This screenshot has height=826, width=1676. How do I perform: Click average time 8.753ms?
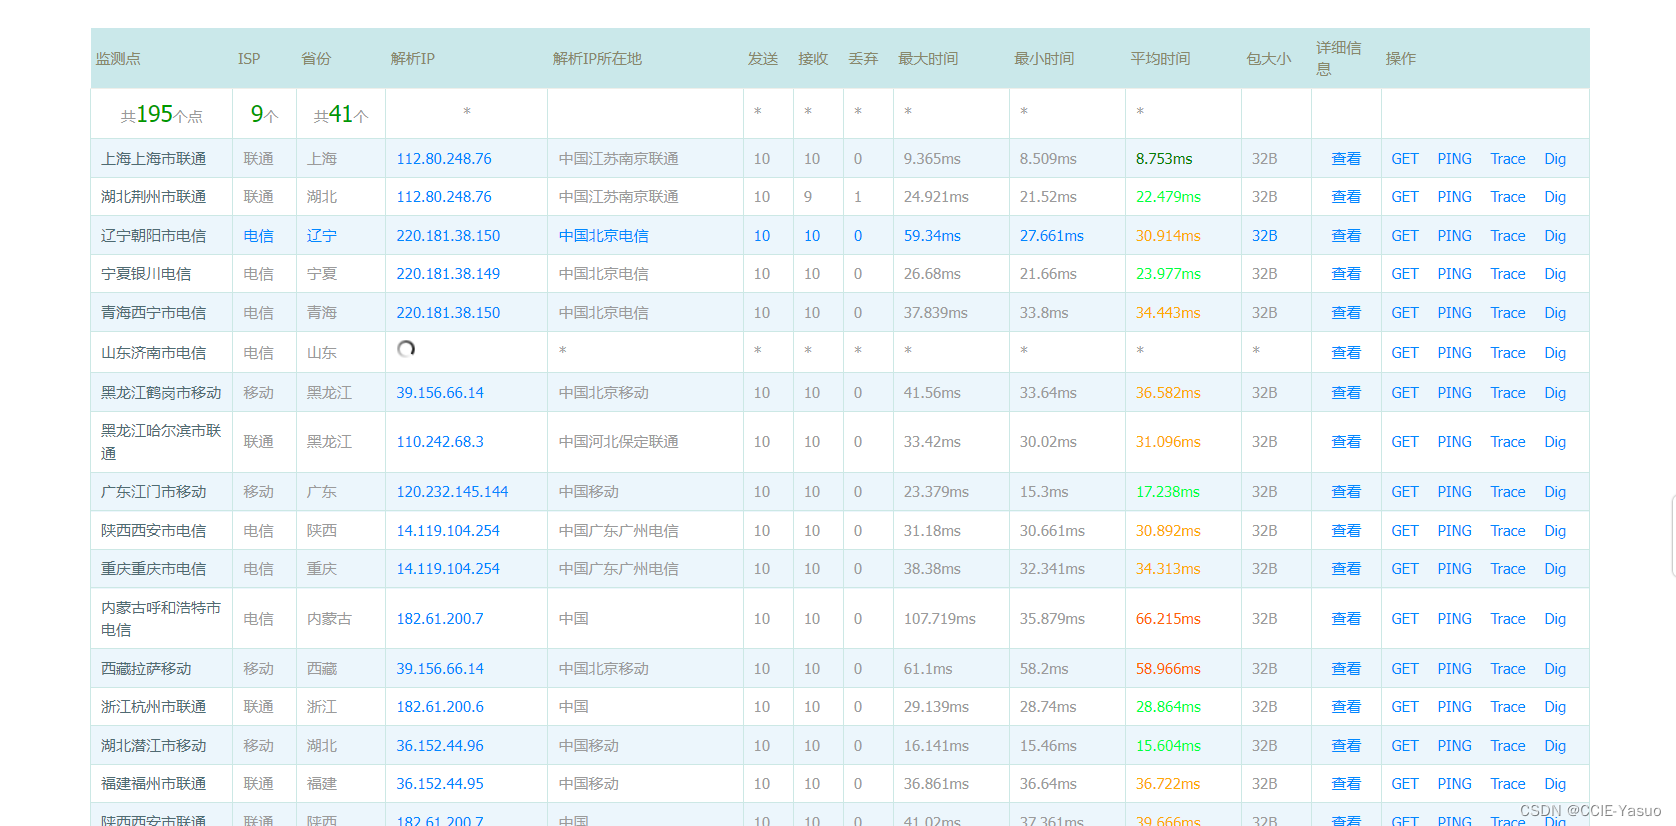(1164, 159)
